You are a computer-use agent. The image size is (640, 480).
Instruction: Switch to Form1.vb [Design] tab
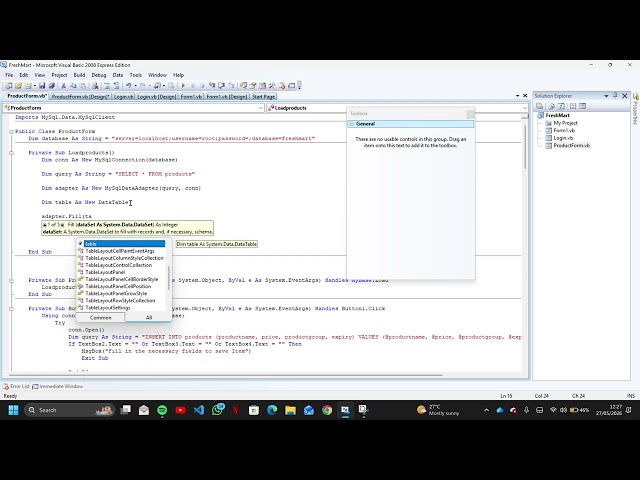click(x=227, y=97)
